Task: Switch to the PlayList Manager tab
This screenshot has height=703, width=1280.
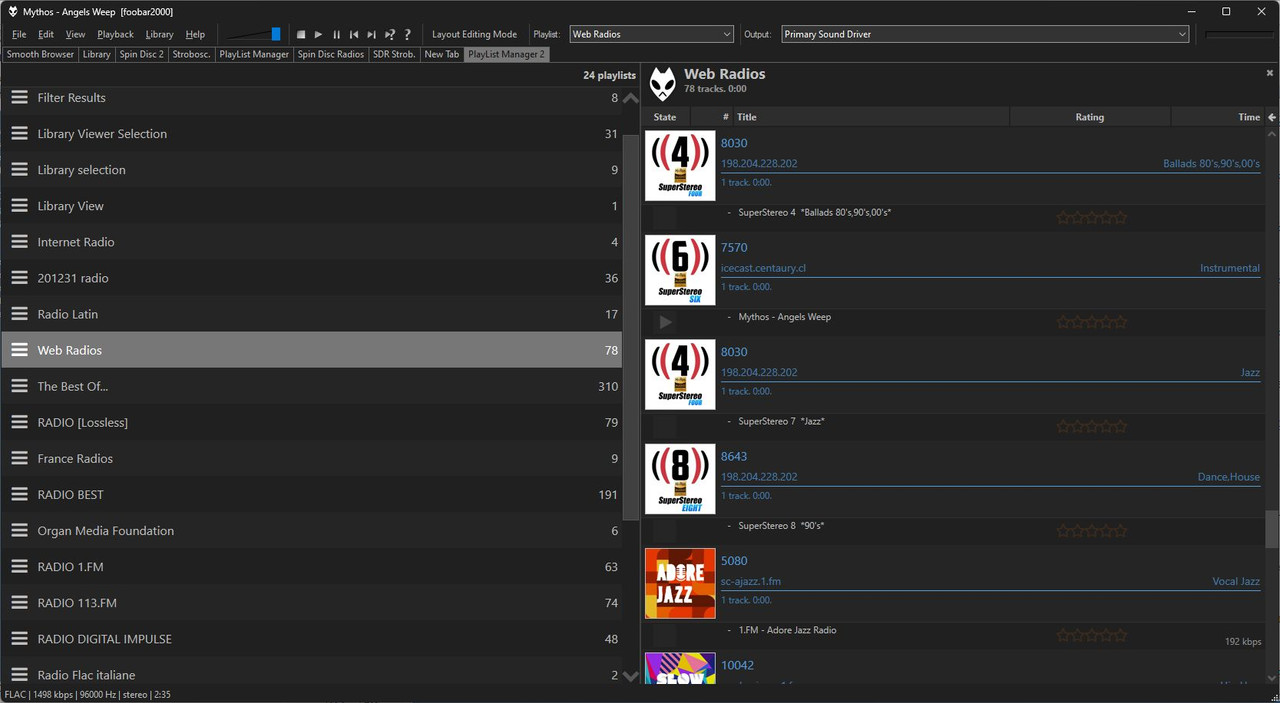Action: (x=254, y=54)
